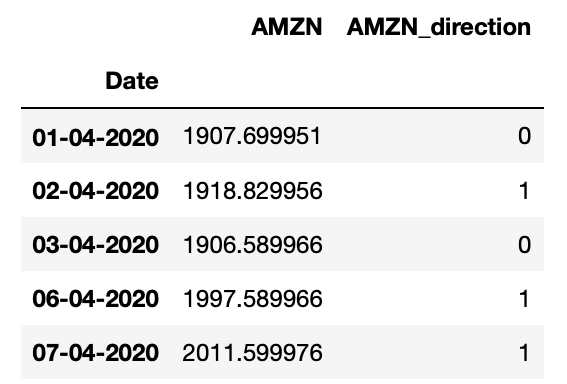
Task: Click the price value 2011.599976
Action: click(x=252, y=353)
